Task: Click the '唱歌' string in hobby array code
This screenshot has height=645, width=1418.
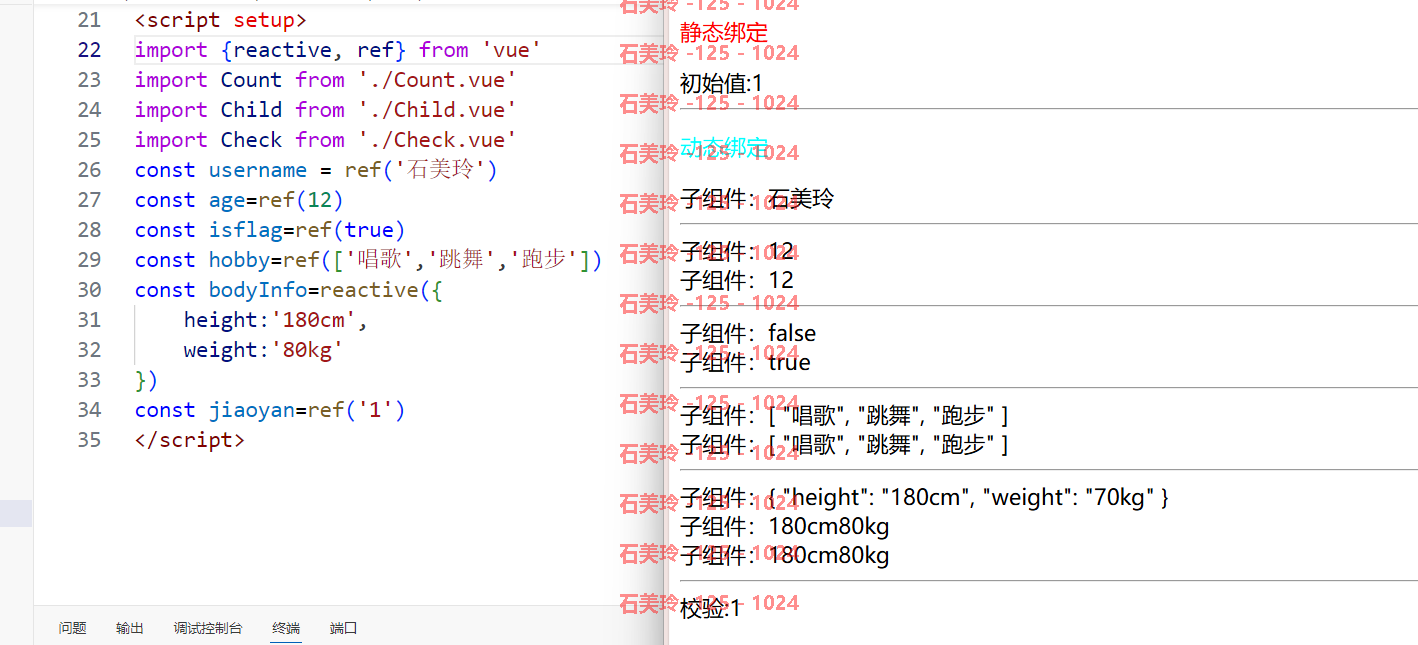Action: 381,260
